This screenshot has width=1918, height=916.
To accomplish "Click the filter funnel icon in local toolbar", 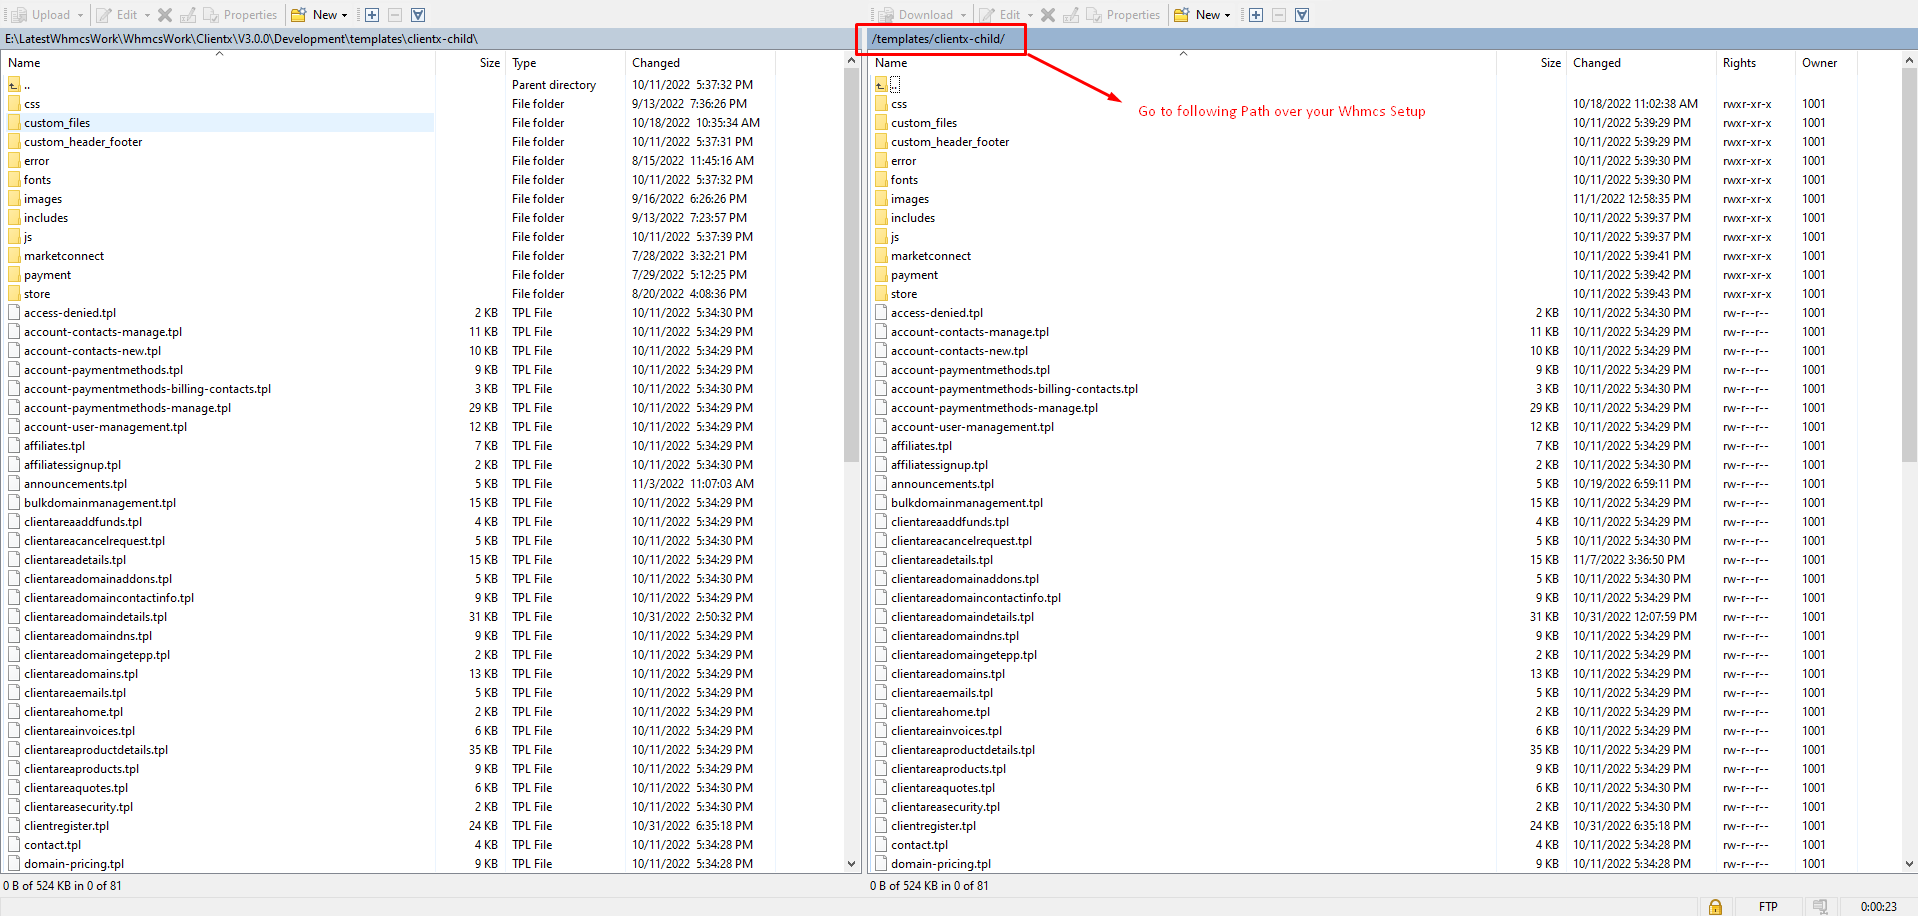I will pos(418,15).
